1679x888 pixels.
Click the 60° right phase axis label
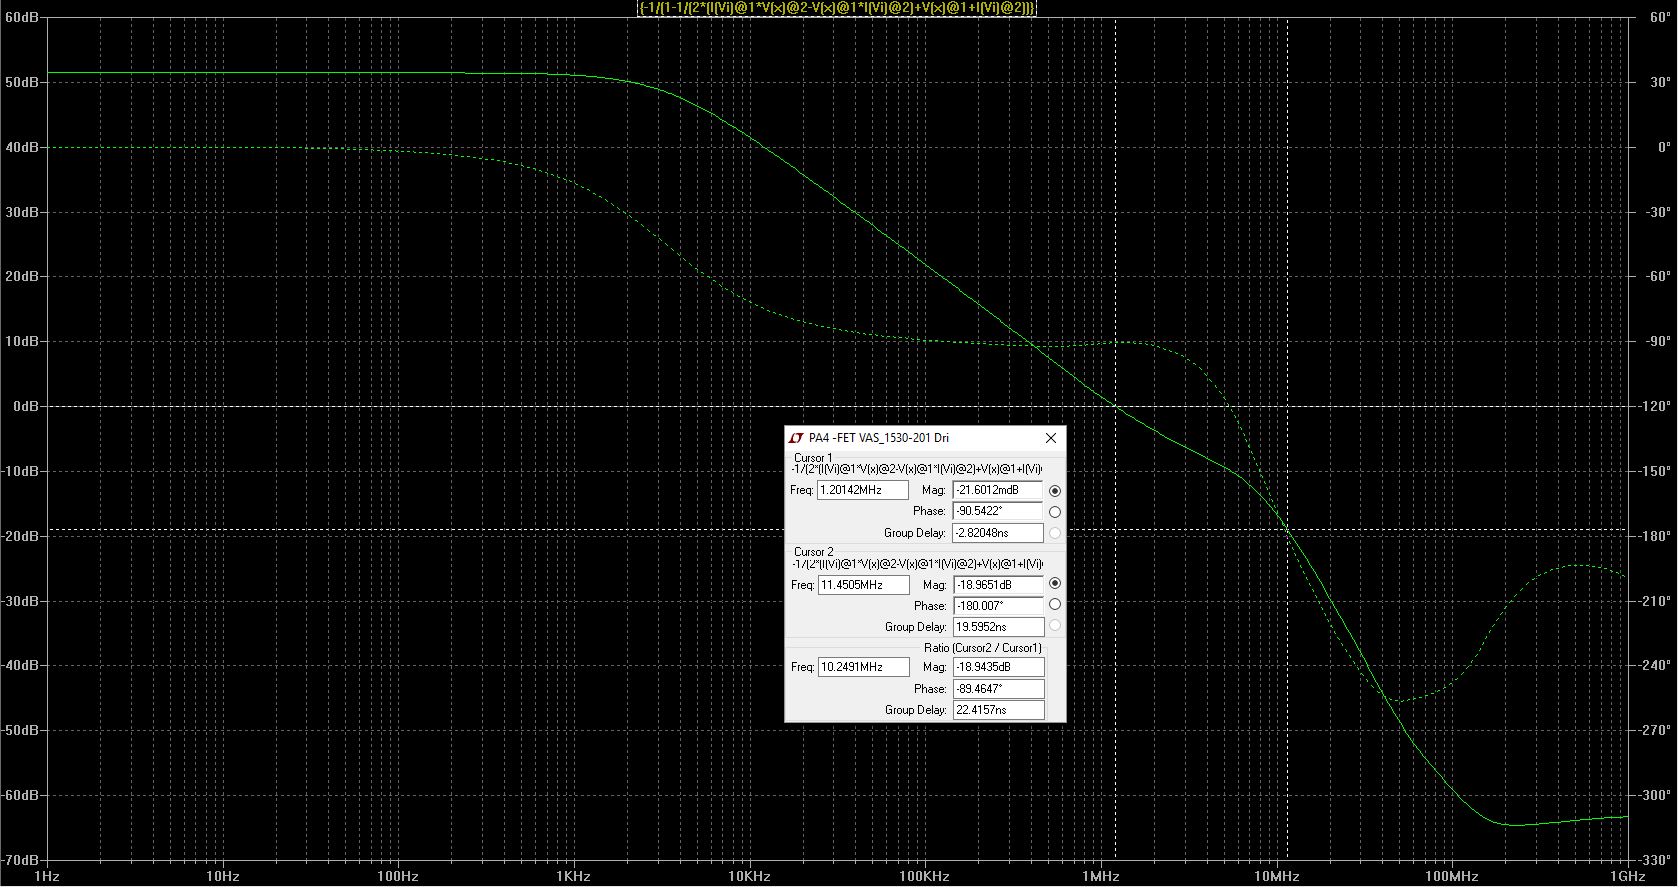[1661, 18]
